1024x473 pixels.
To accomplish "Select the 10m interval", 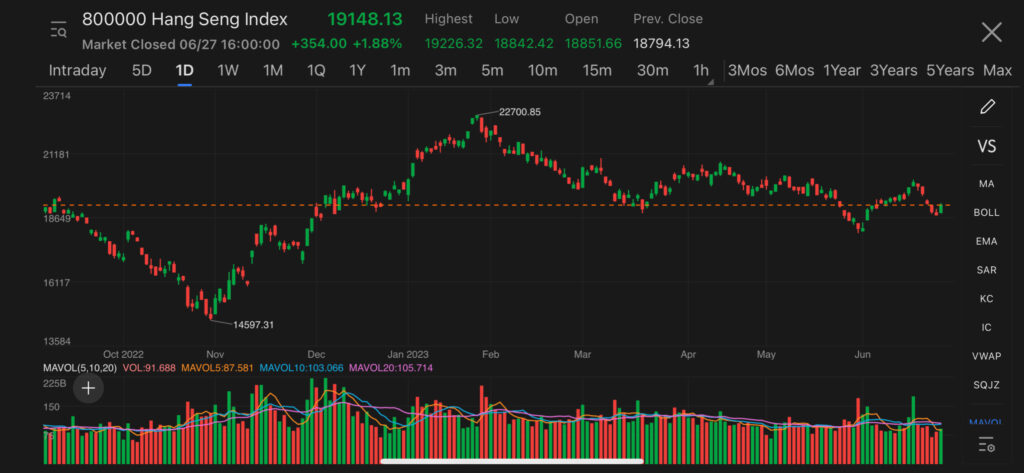I will 542,71.
